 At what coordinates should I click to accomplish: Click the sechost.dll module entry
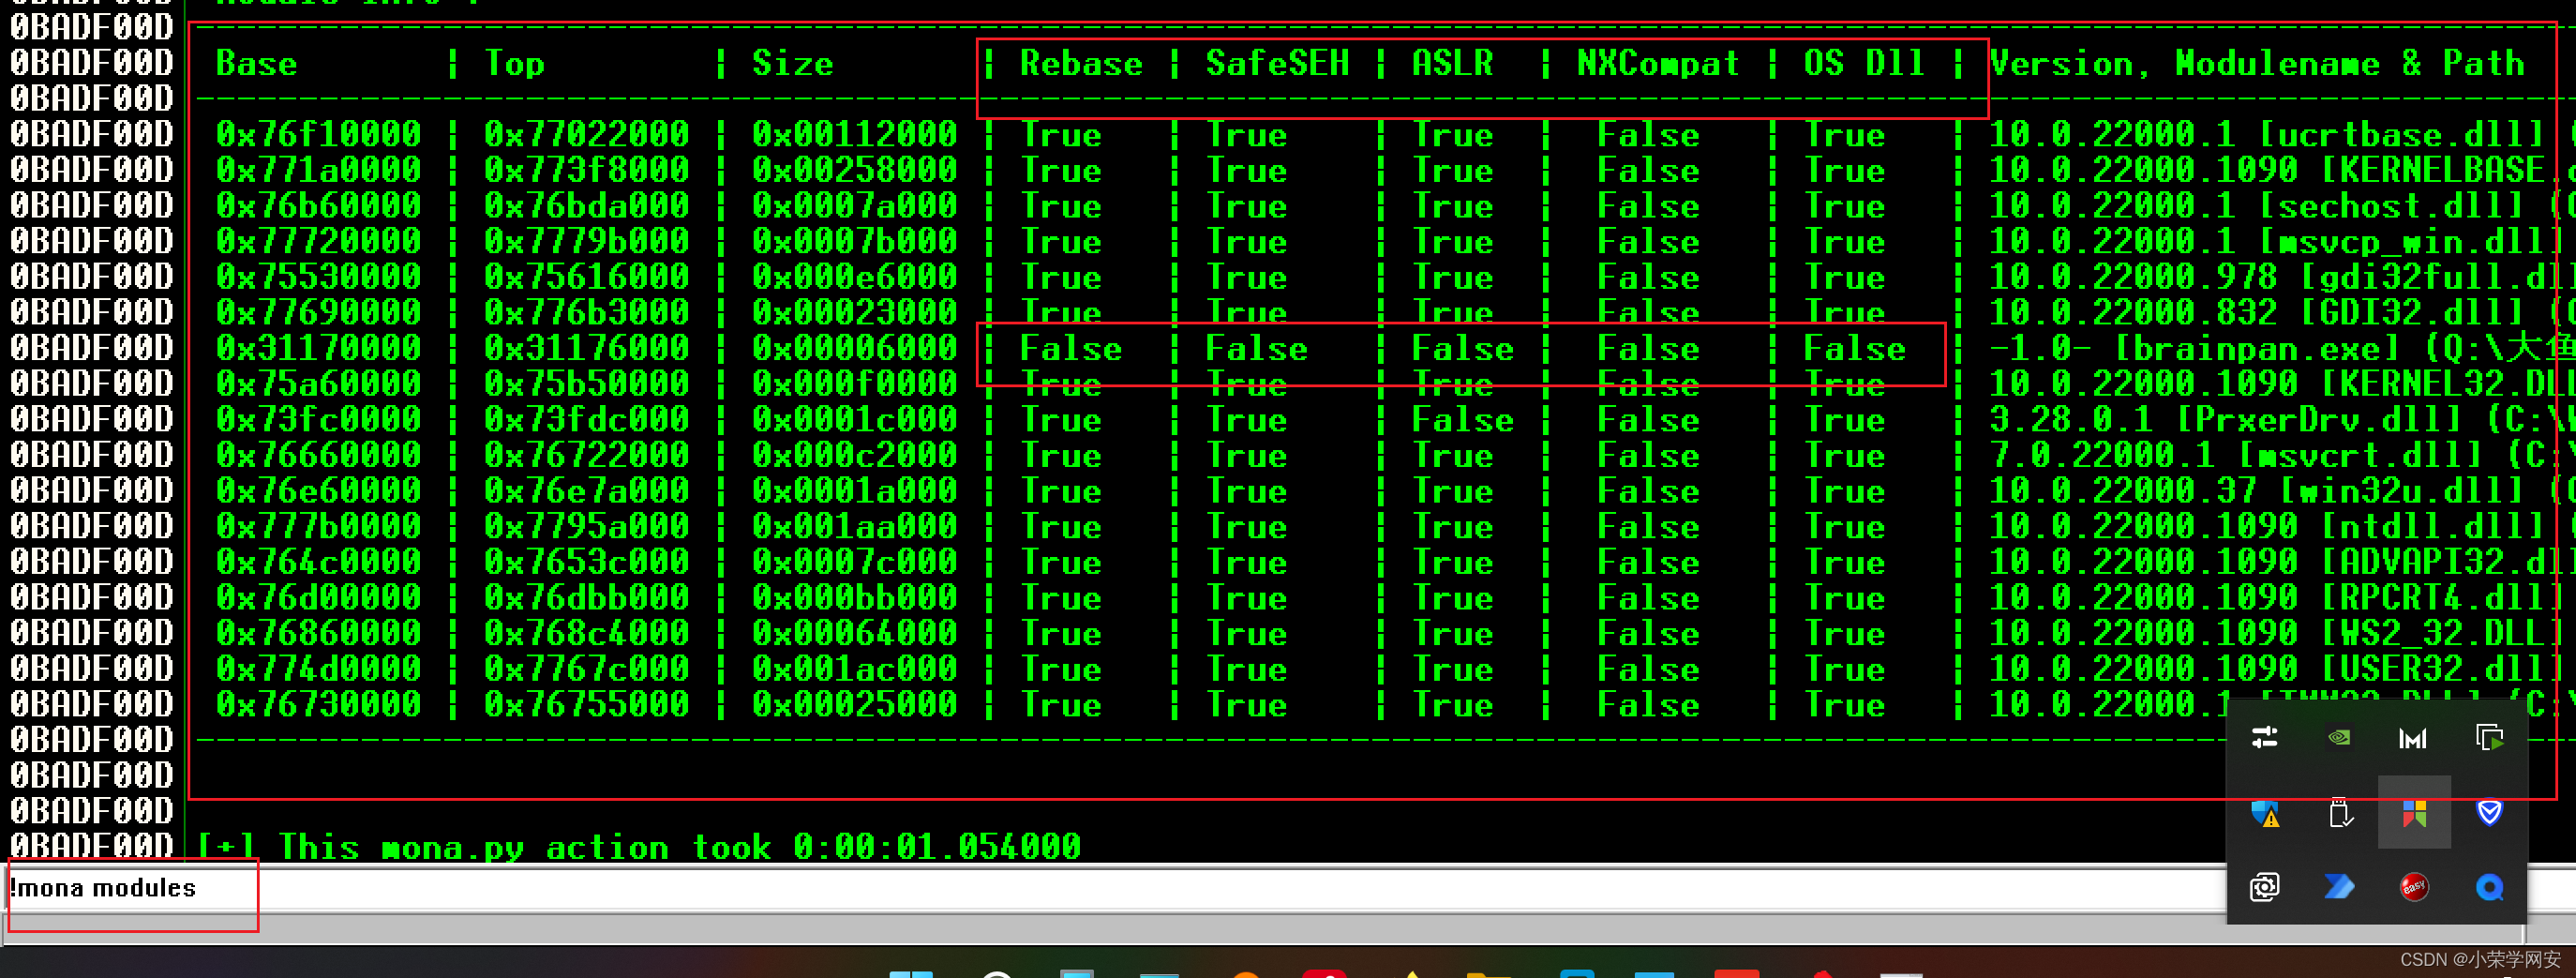(2391, 206)
